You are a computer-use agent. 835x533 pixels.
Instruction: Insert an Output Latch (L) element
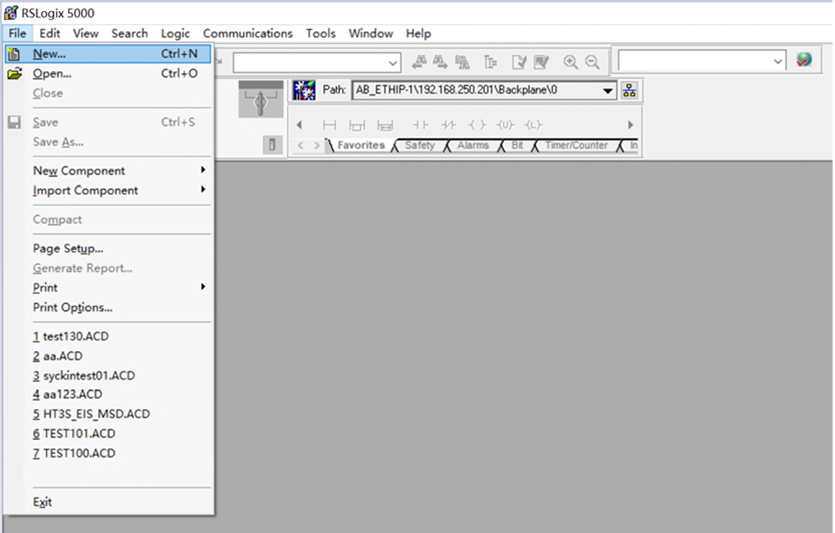tap(533, 125)
